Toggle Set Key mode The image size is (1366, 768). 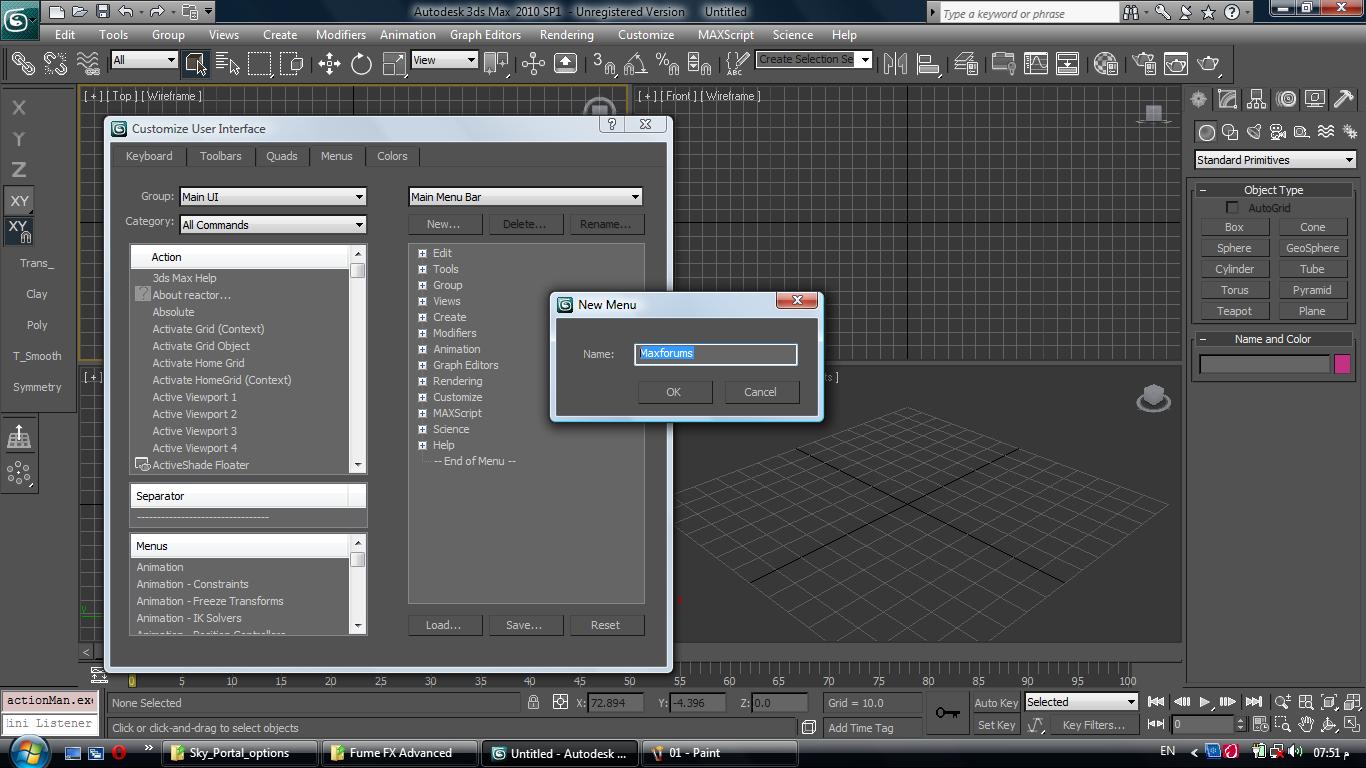pos(995,725)
